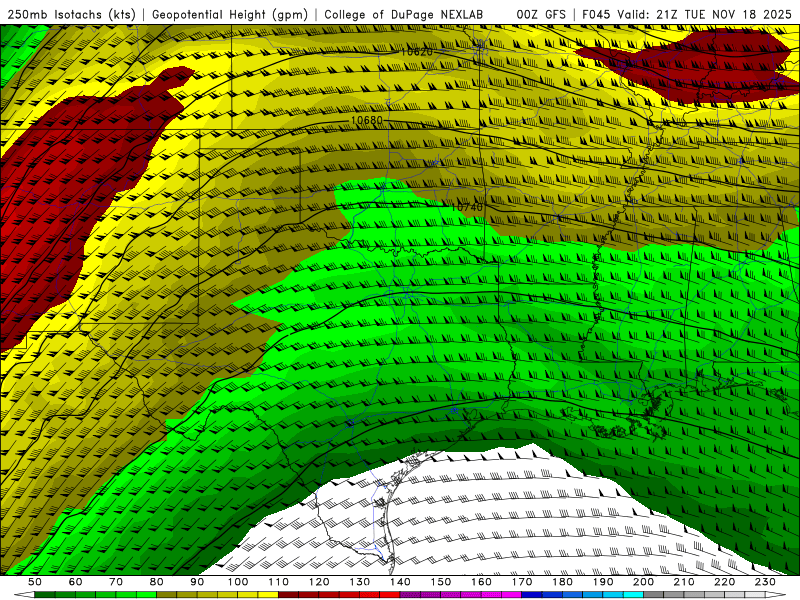Click the 220 value on the color scale
The width and height of the screenshot is (800, 600).
(724, 582)
